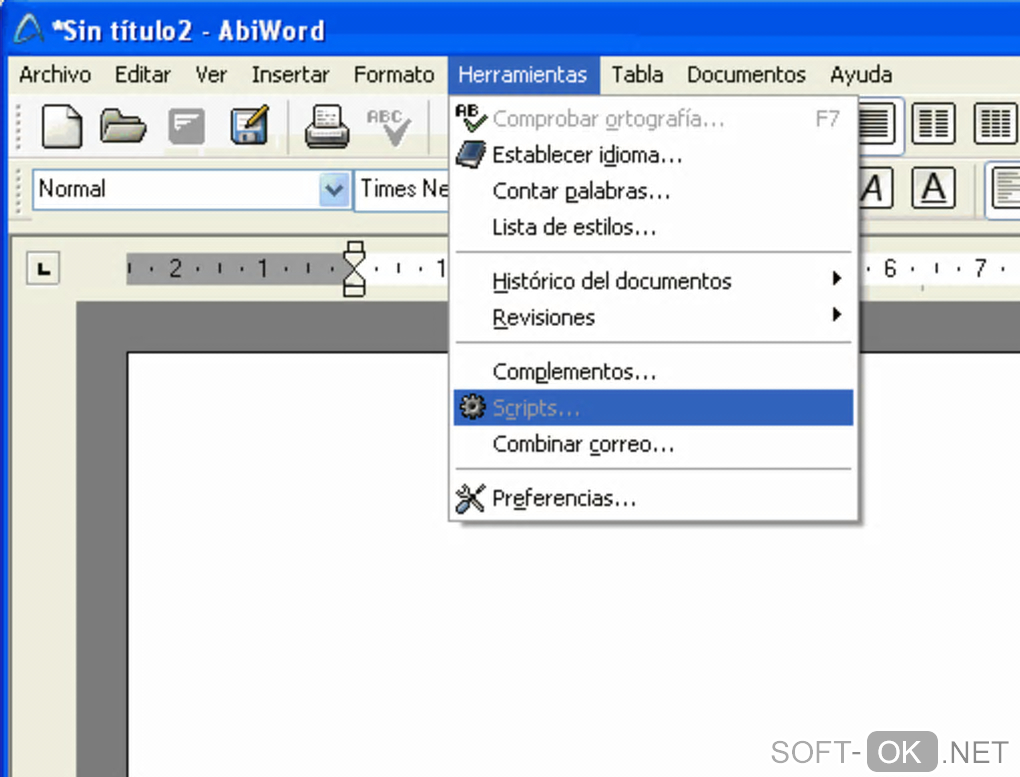
Task: Click the ABC spell check toolbar icon
Action: pos(389,126)
